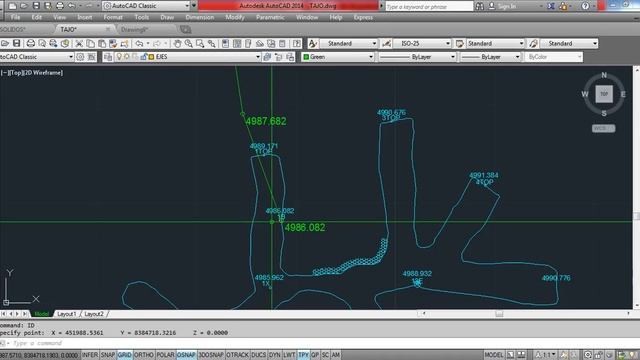
Task: Toggle INFER constraints in status bar
Action: click(90, 355)
